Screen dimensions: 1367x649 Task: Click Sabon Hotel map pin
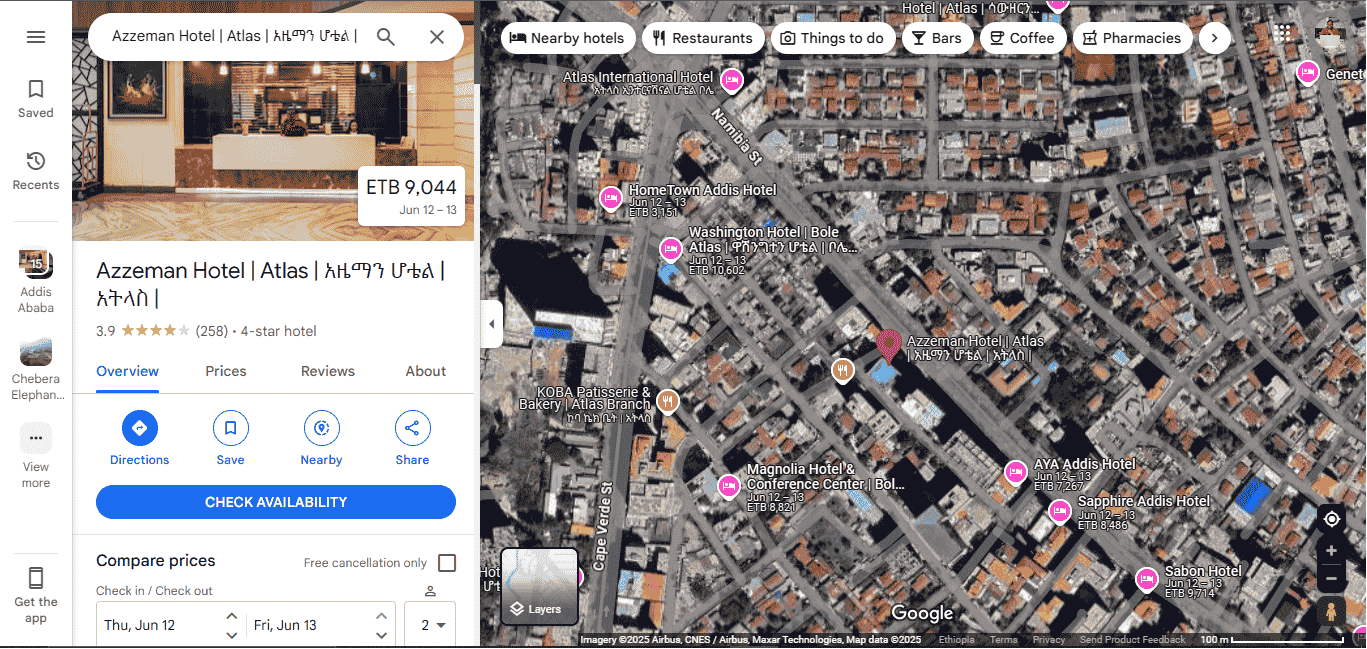click(x=1147, y=579)
